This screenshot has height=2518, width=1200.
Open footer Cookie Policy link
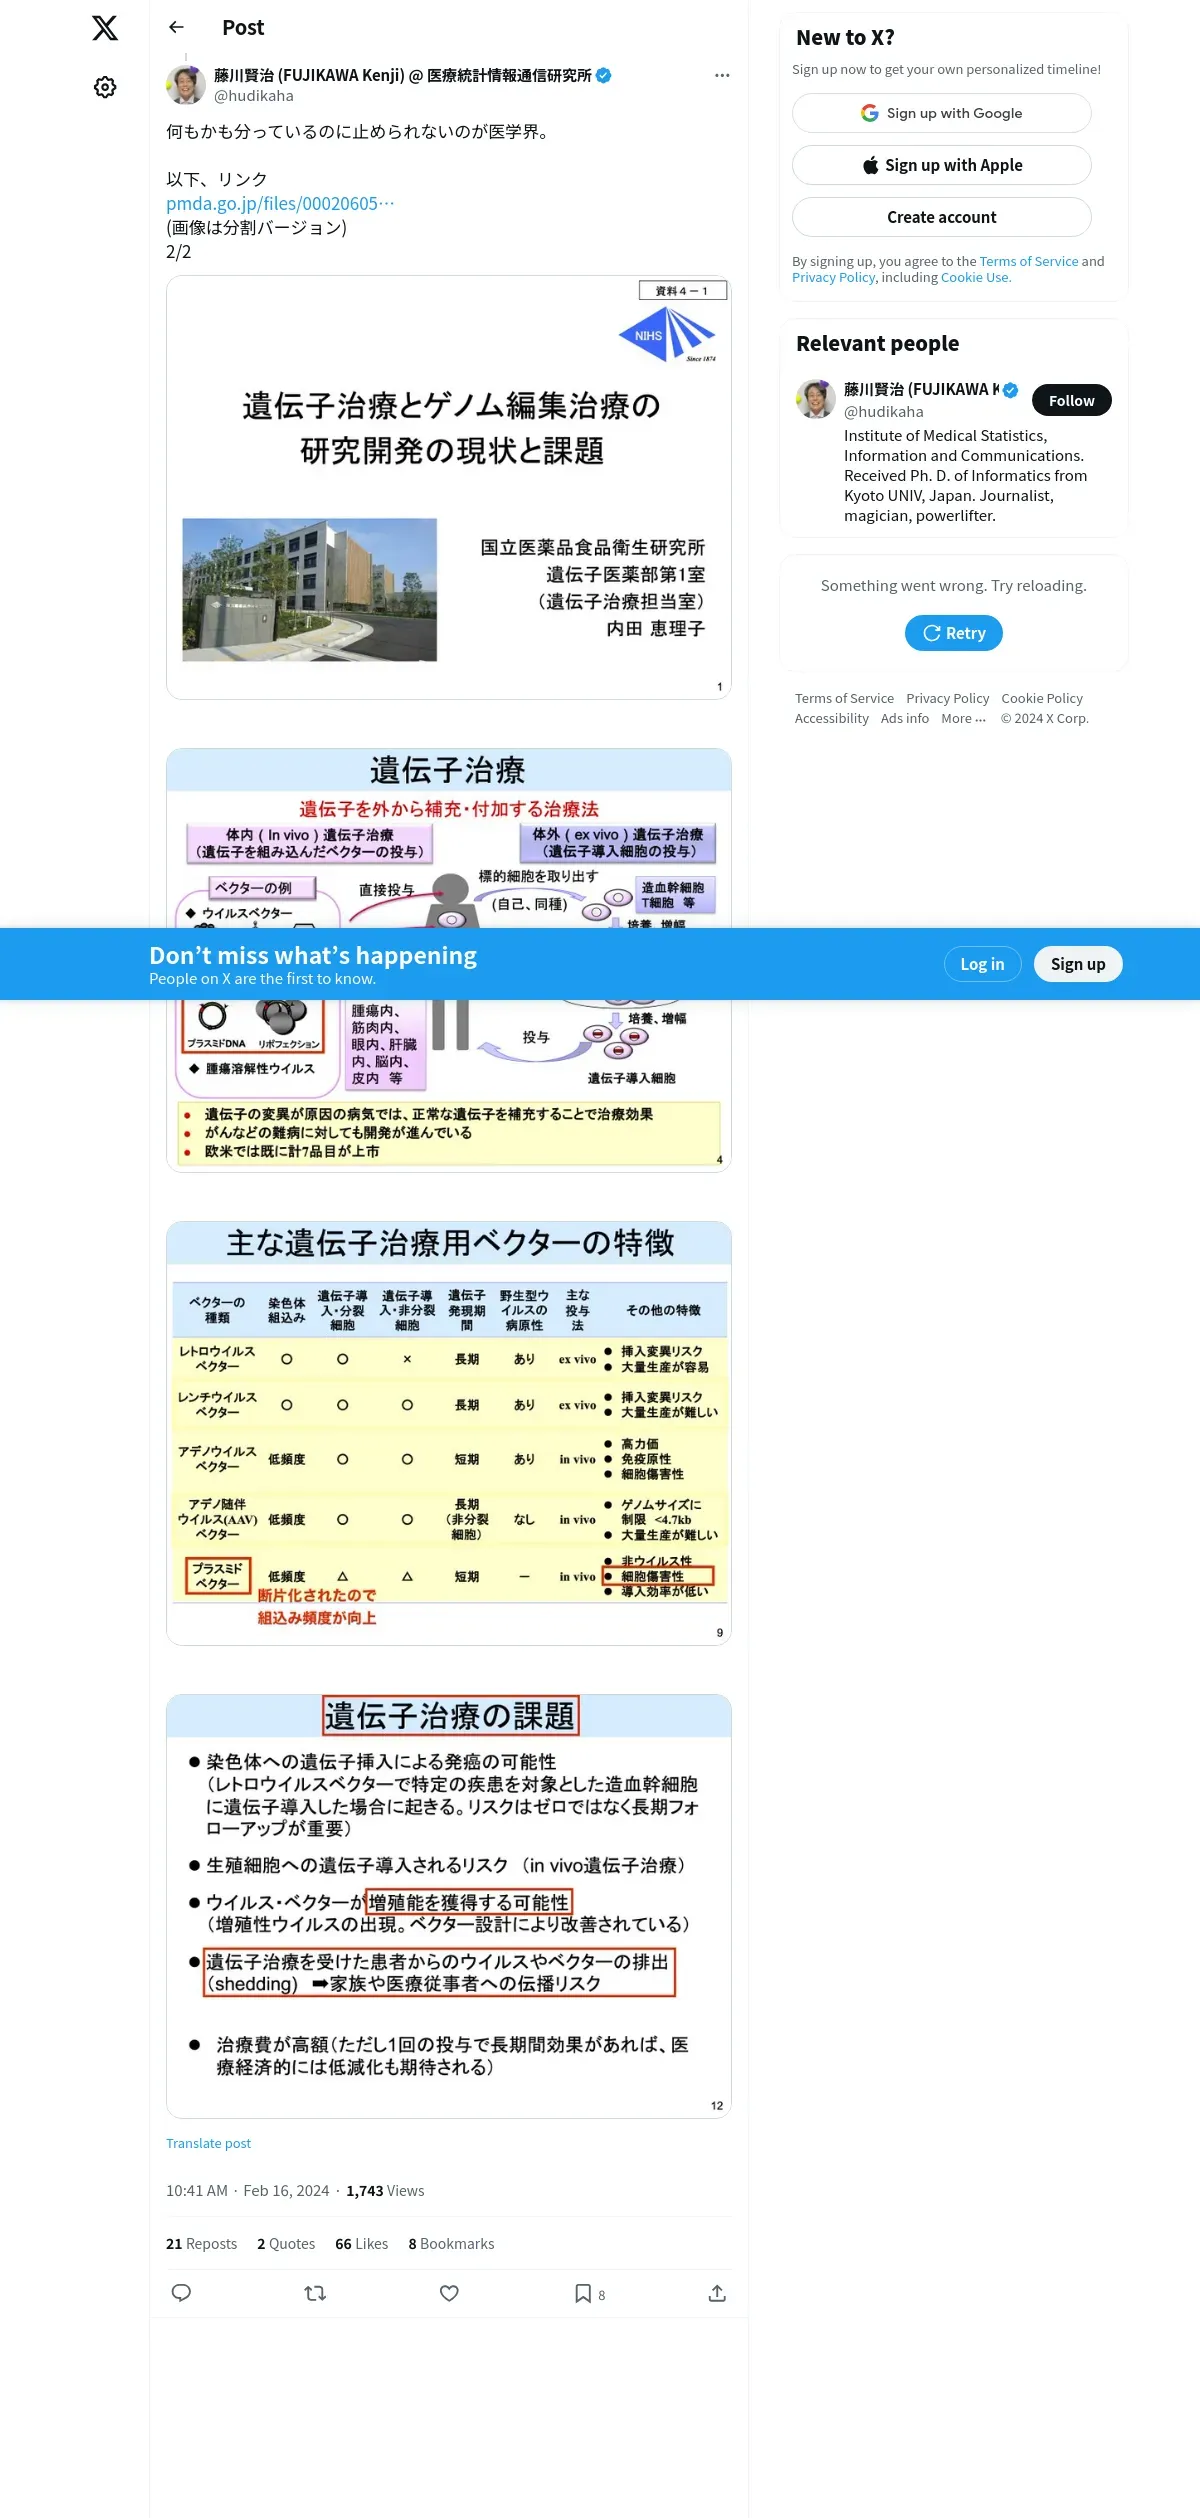1042,699
